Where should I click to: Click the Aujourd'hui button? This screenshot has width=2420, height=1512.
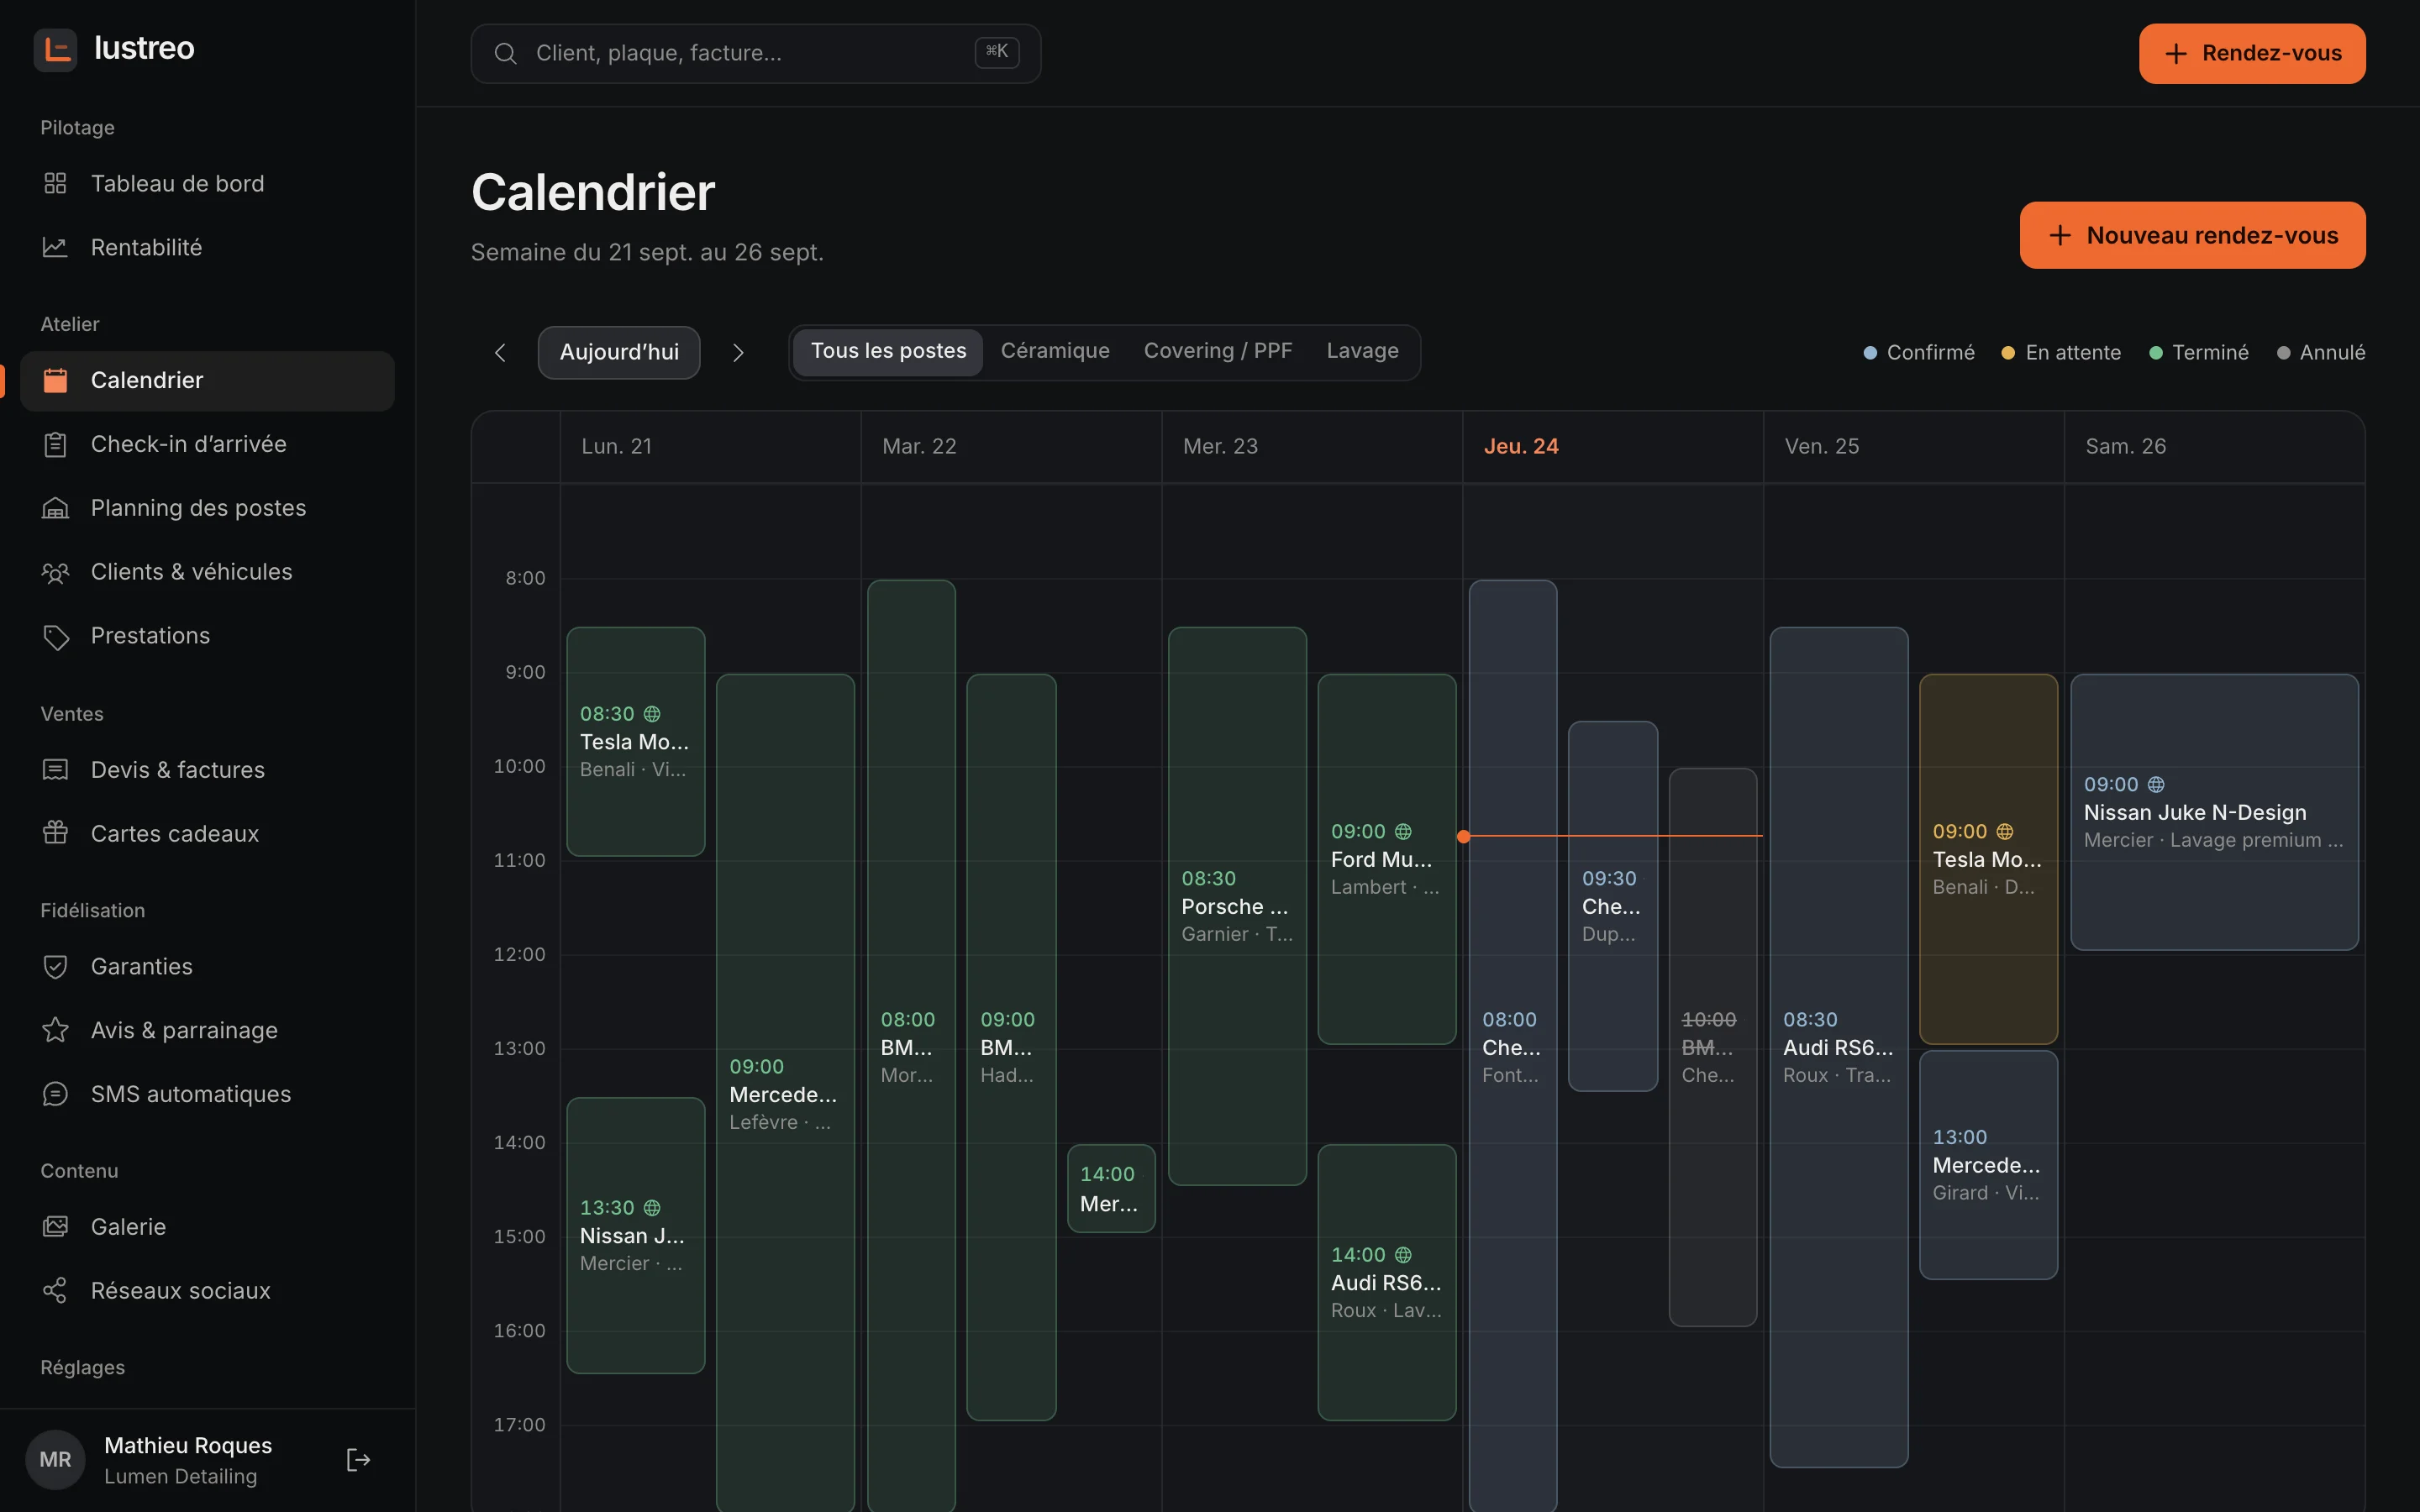(619, 352)
